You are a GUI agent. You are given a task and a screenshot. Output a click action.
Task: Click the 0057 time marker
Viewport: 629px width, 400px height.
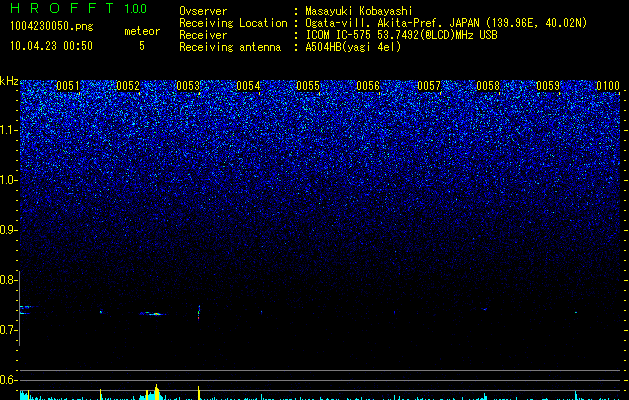click(x=428, y=86)
